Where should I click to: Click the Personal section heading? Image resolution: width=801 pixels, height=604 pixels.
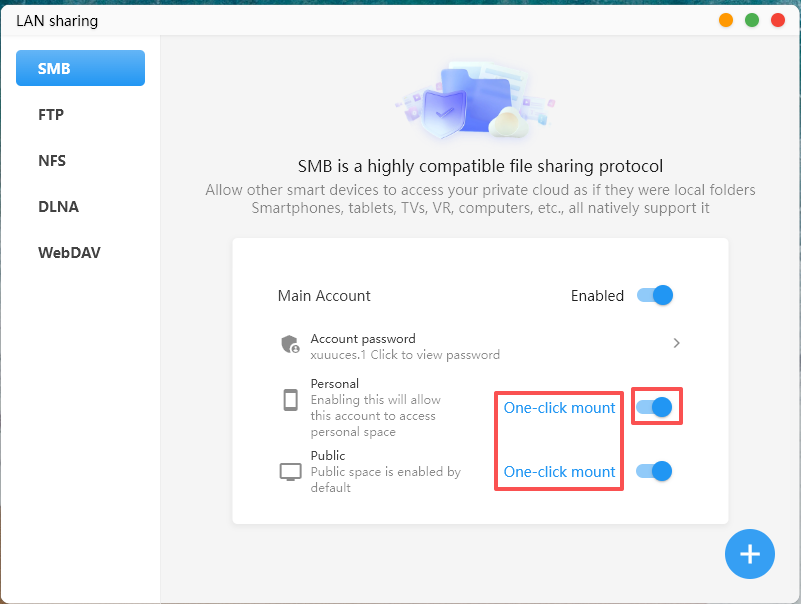pyautogui.click(x=335, y=384)
